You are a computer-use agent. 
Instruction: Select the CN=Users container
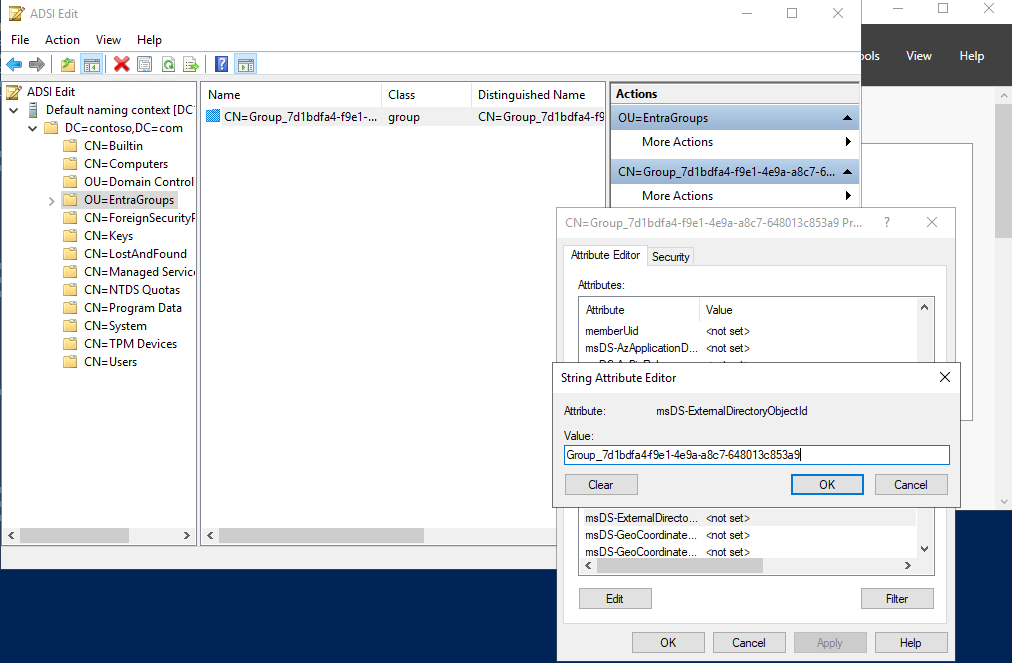click(110, 362)
